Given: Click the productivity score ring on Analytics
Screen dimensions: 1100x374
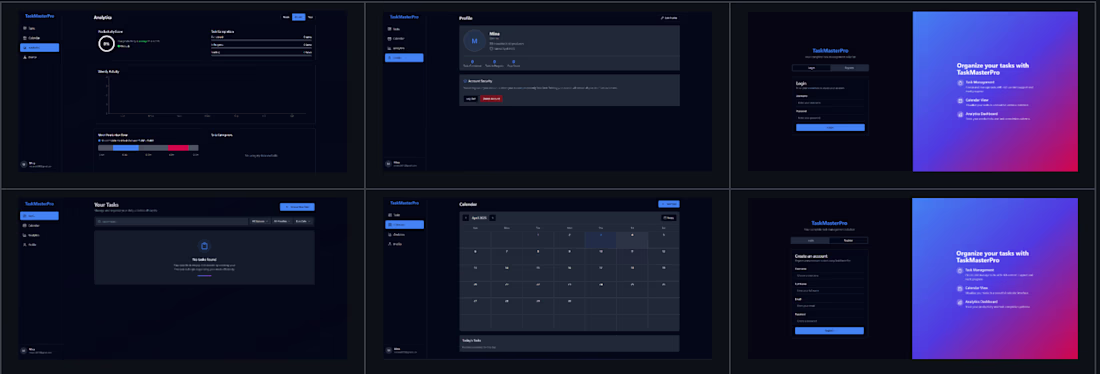Looking at the screenshot, I should [107, 44].
